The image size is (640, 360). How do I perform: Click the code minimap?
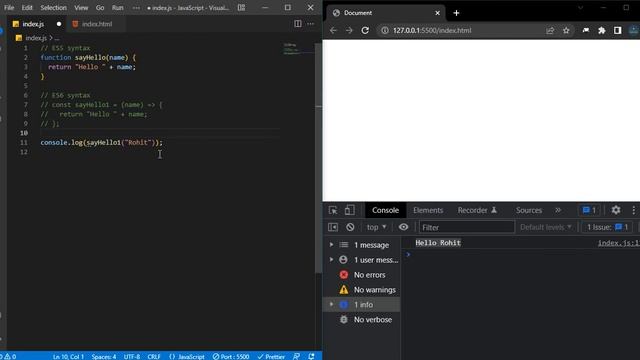click(x=298, y=49)
